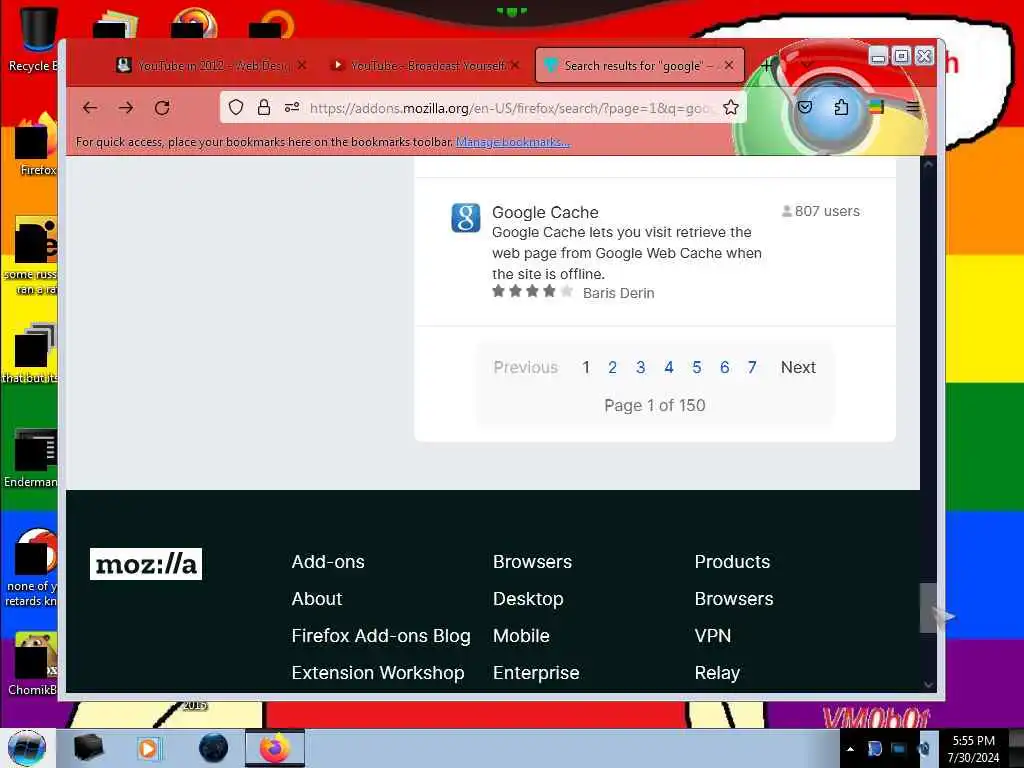Click the Firefox taskbar button
This screenshot has height=768, width=1024.
(274, 748)
